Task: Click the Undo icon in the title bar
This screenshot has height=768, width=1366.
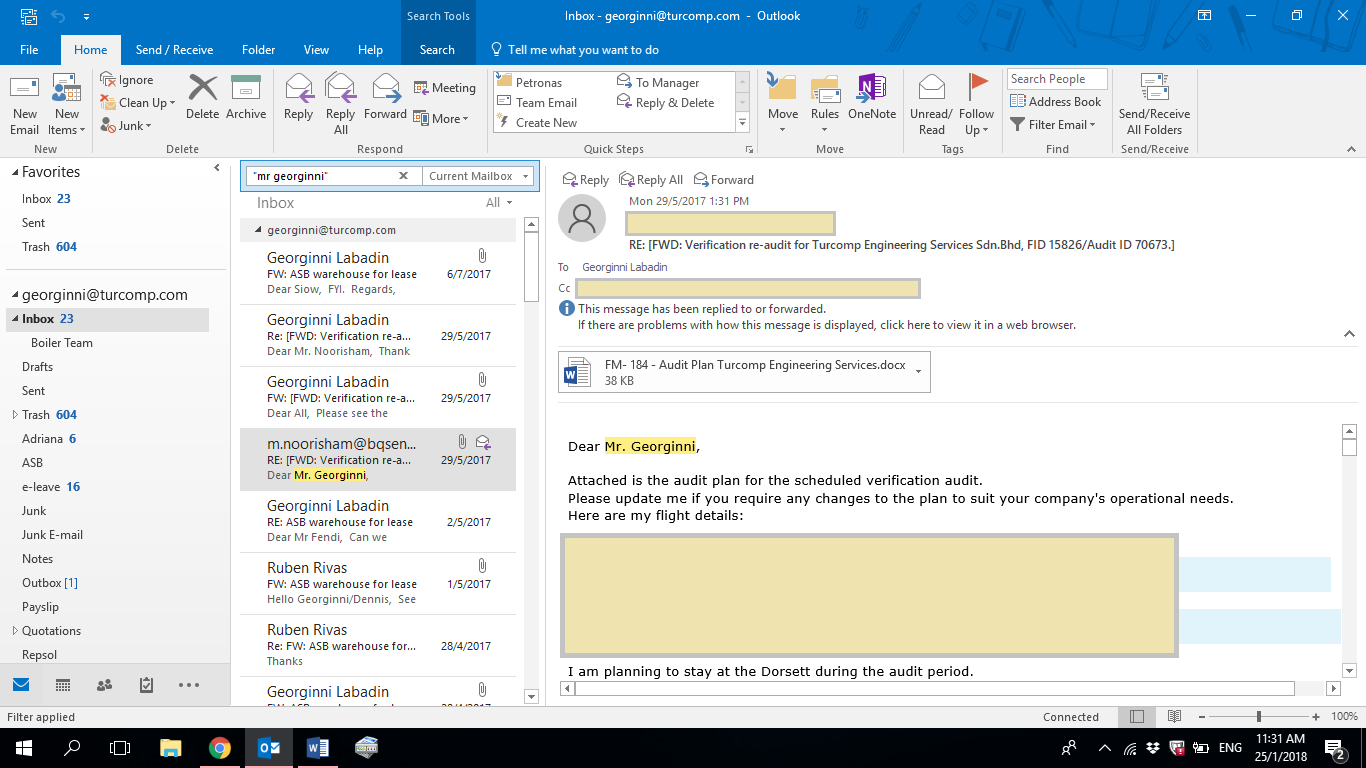Action: tap(58, 16)
